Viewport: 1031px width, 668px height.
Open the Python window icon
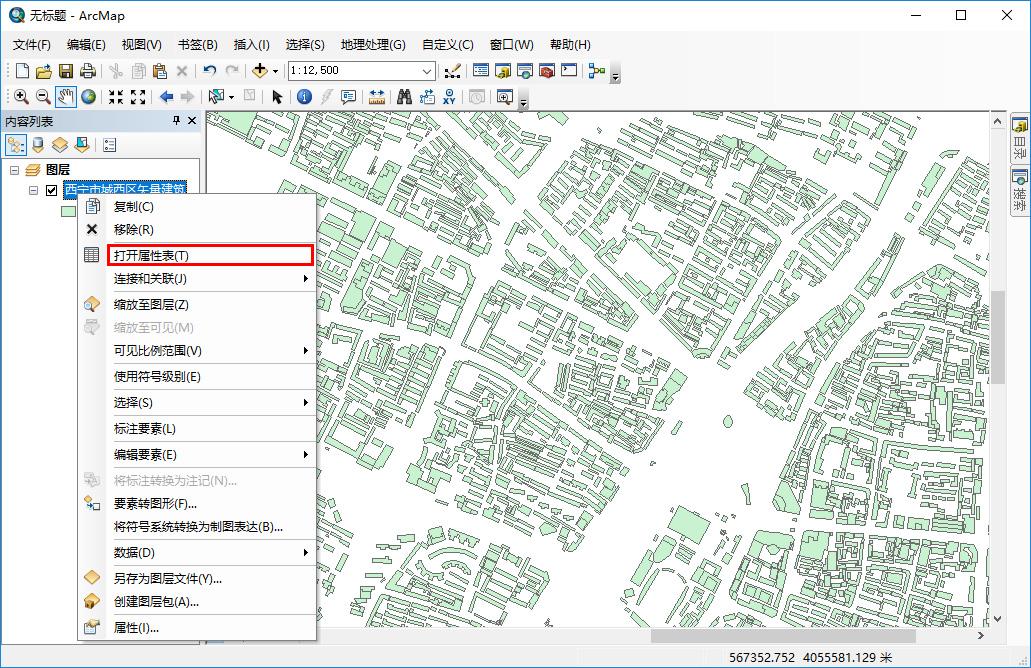pyautogui.click(x=569, y=71)
